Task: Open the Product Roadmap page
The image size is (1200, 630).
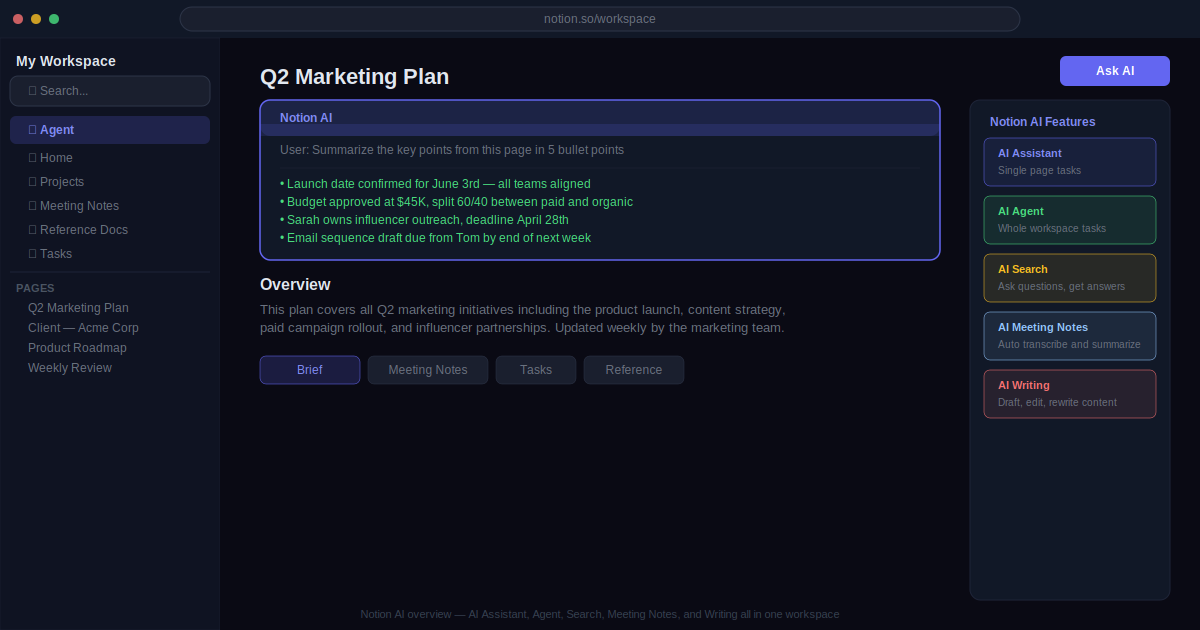Action: tap(77, 348)
